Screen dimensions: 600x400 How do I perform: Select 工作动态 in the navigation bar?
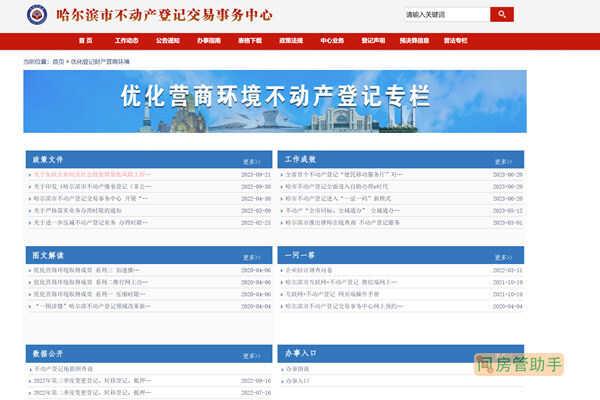(x=126, y=41)
